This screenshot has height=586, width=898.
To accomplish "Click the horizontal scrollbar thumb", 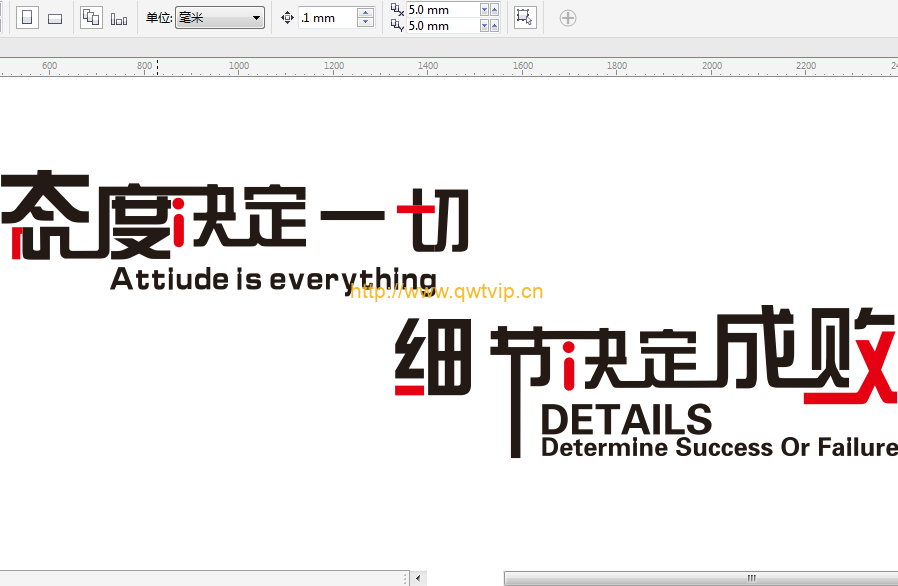I will 701,578.
